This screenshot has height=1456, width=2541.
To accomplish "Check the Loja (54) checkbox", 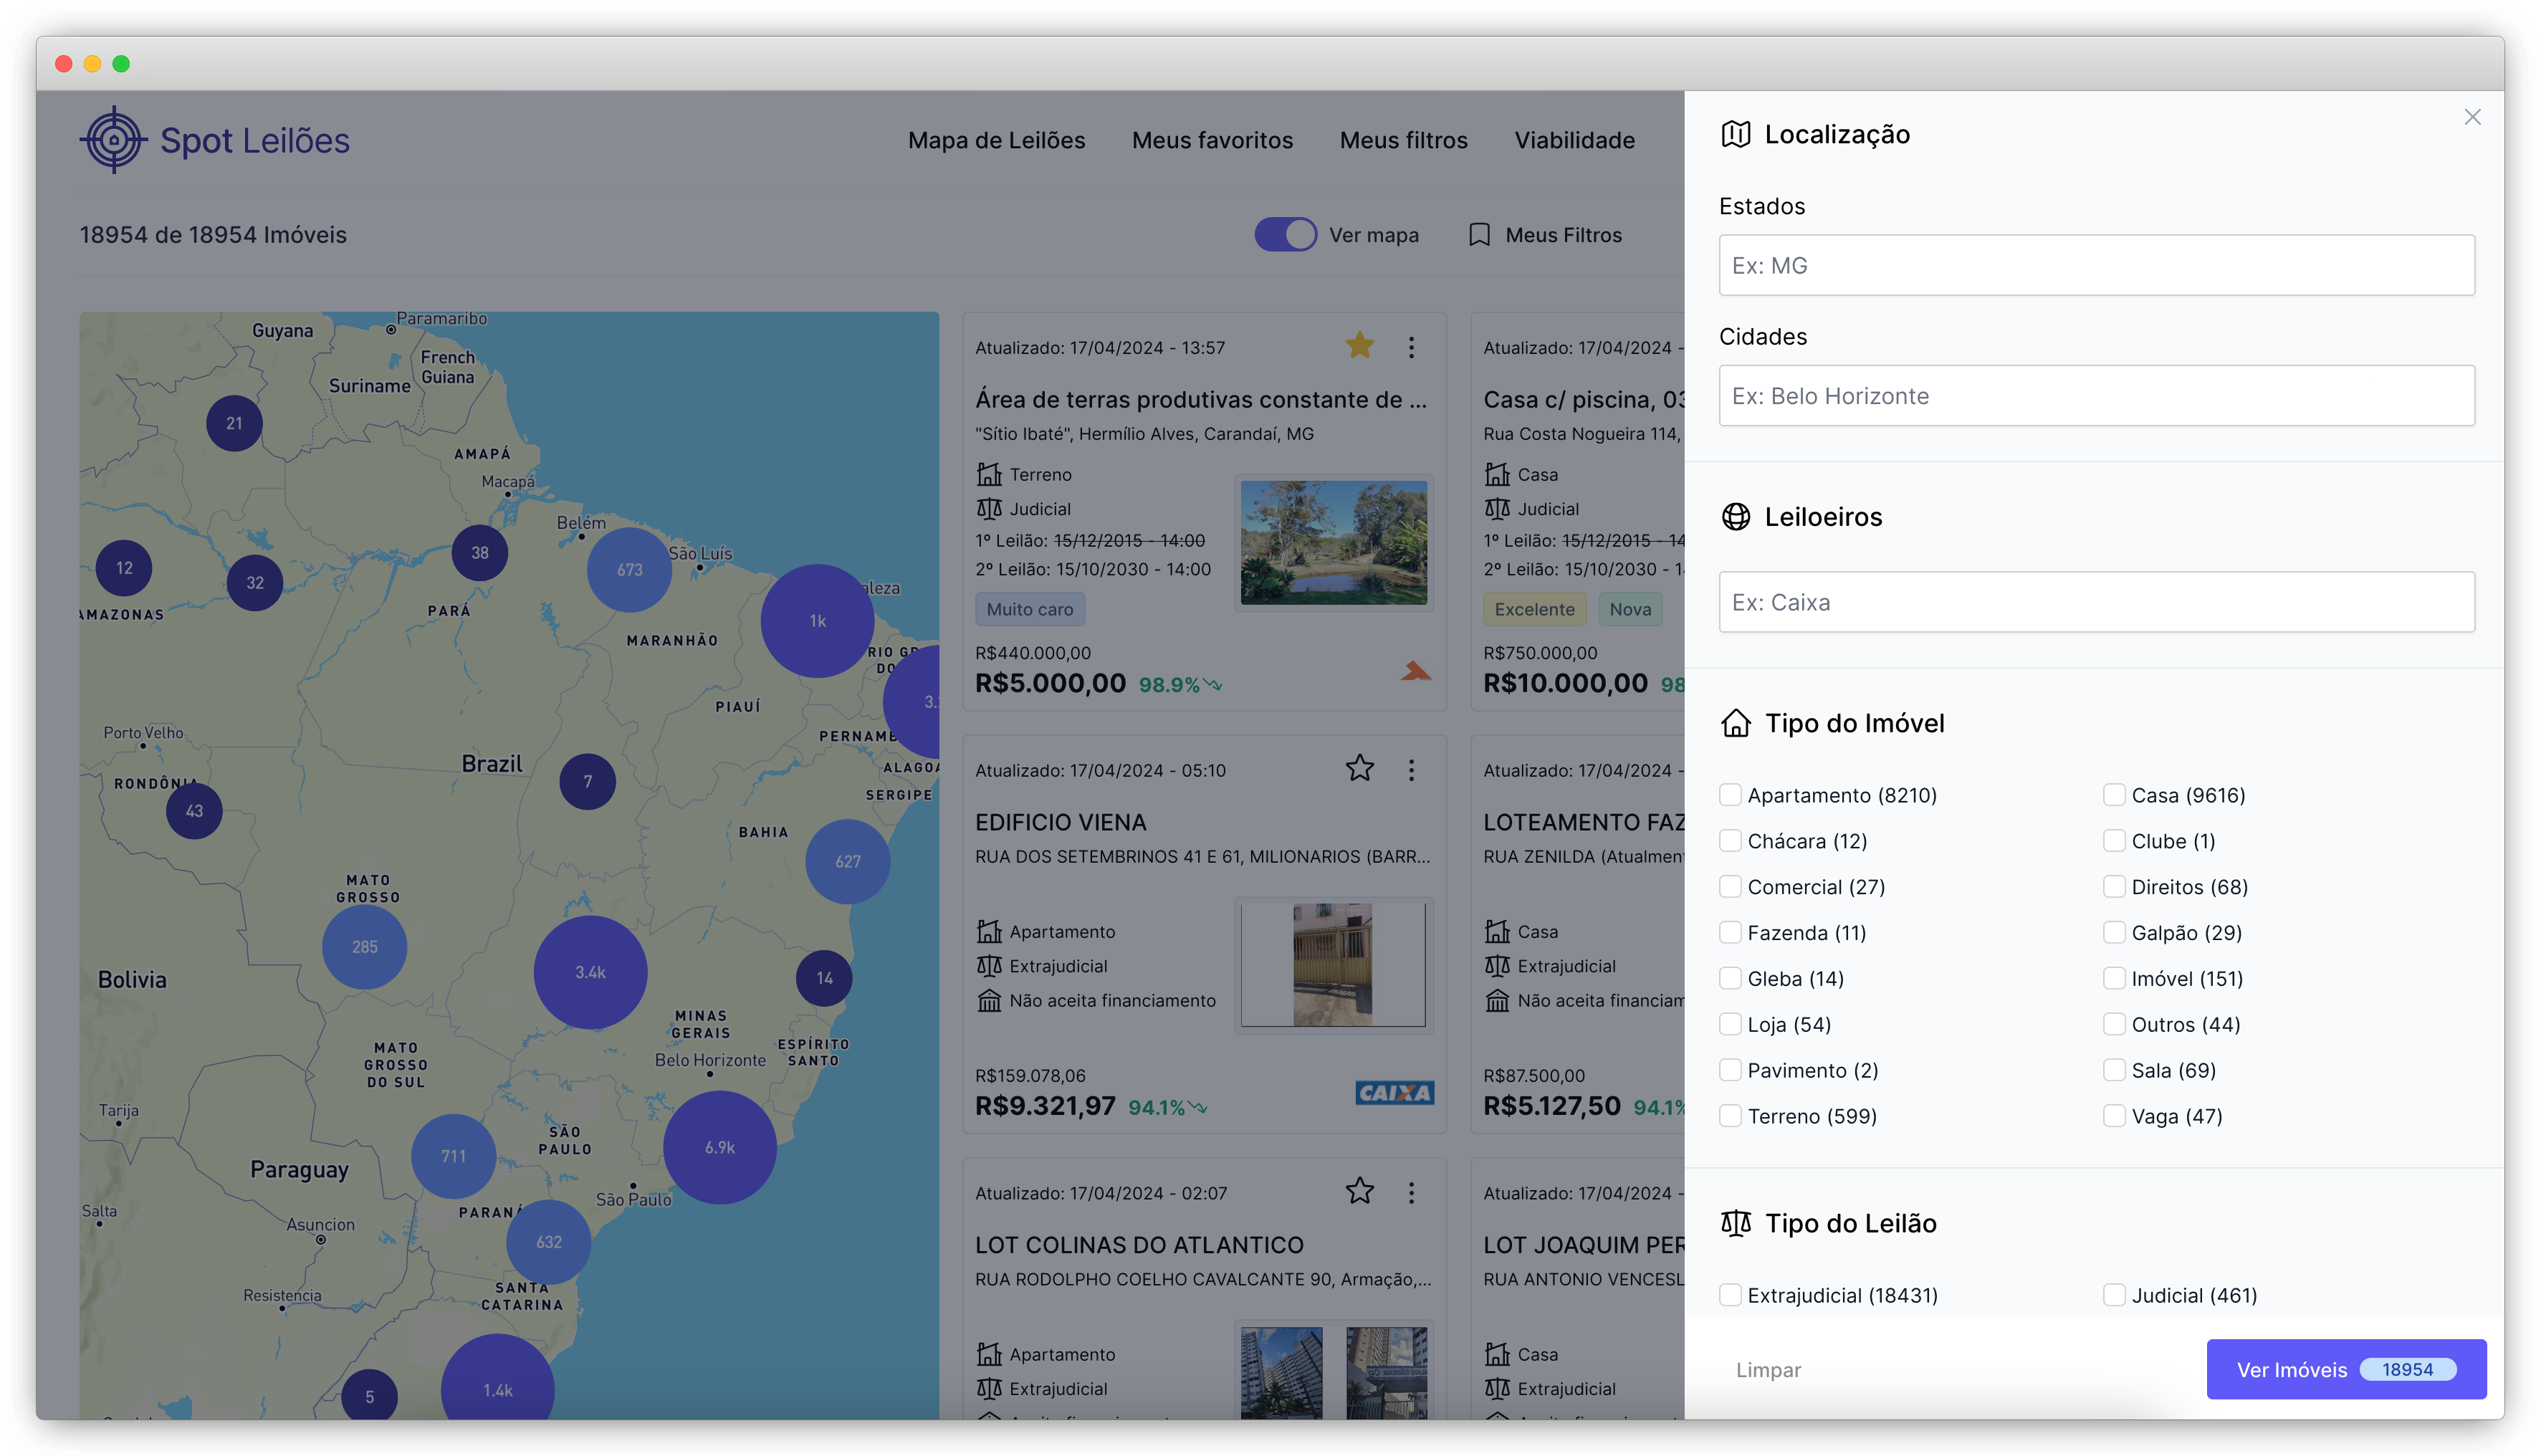I will point(1729,1024).
